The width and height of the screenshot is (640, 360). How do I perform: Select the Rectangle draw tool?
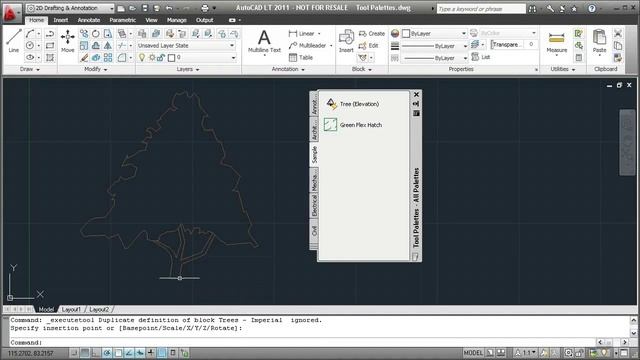click(50, 45)
